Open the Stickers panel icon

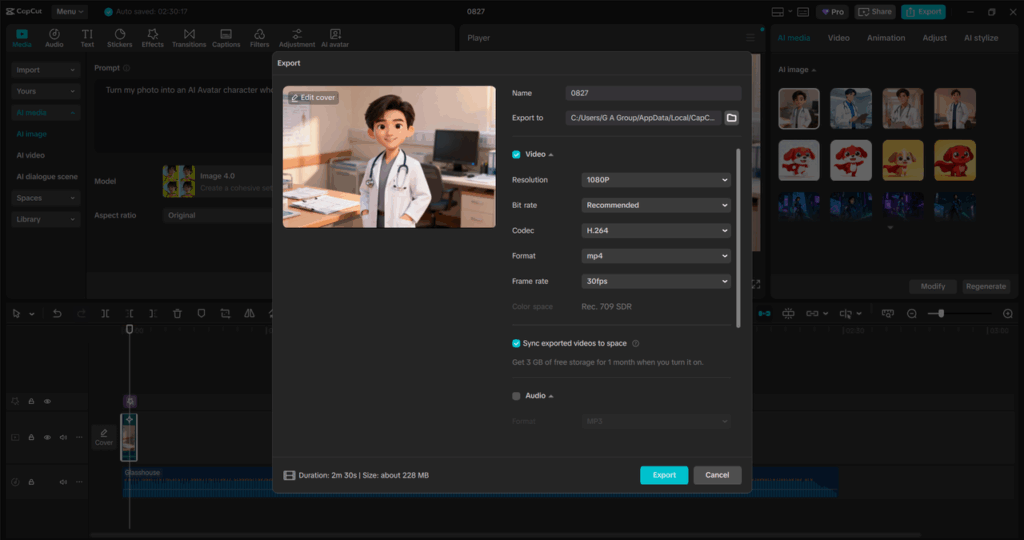click(119, 38)
